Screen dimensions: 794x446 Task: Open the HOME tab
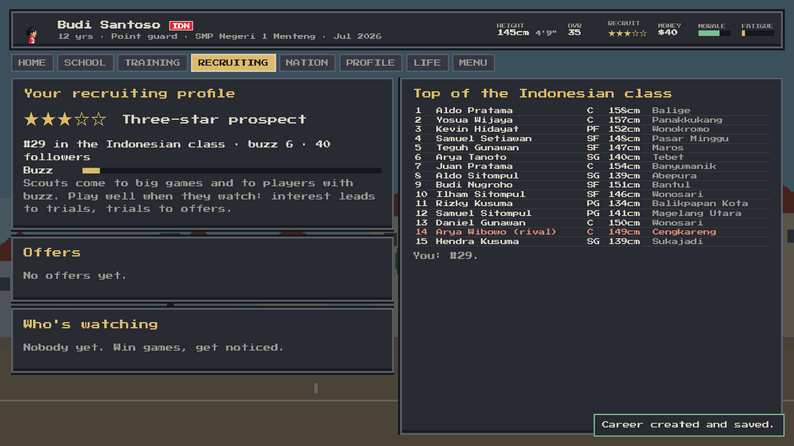pyautogui.click(x=32, y=63)
